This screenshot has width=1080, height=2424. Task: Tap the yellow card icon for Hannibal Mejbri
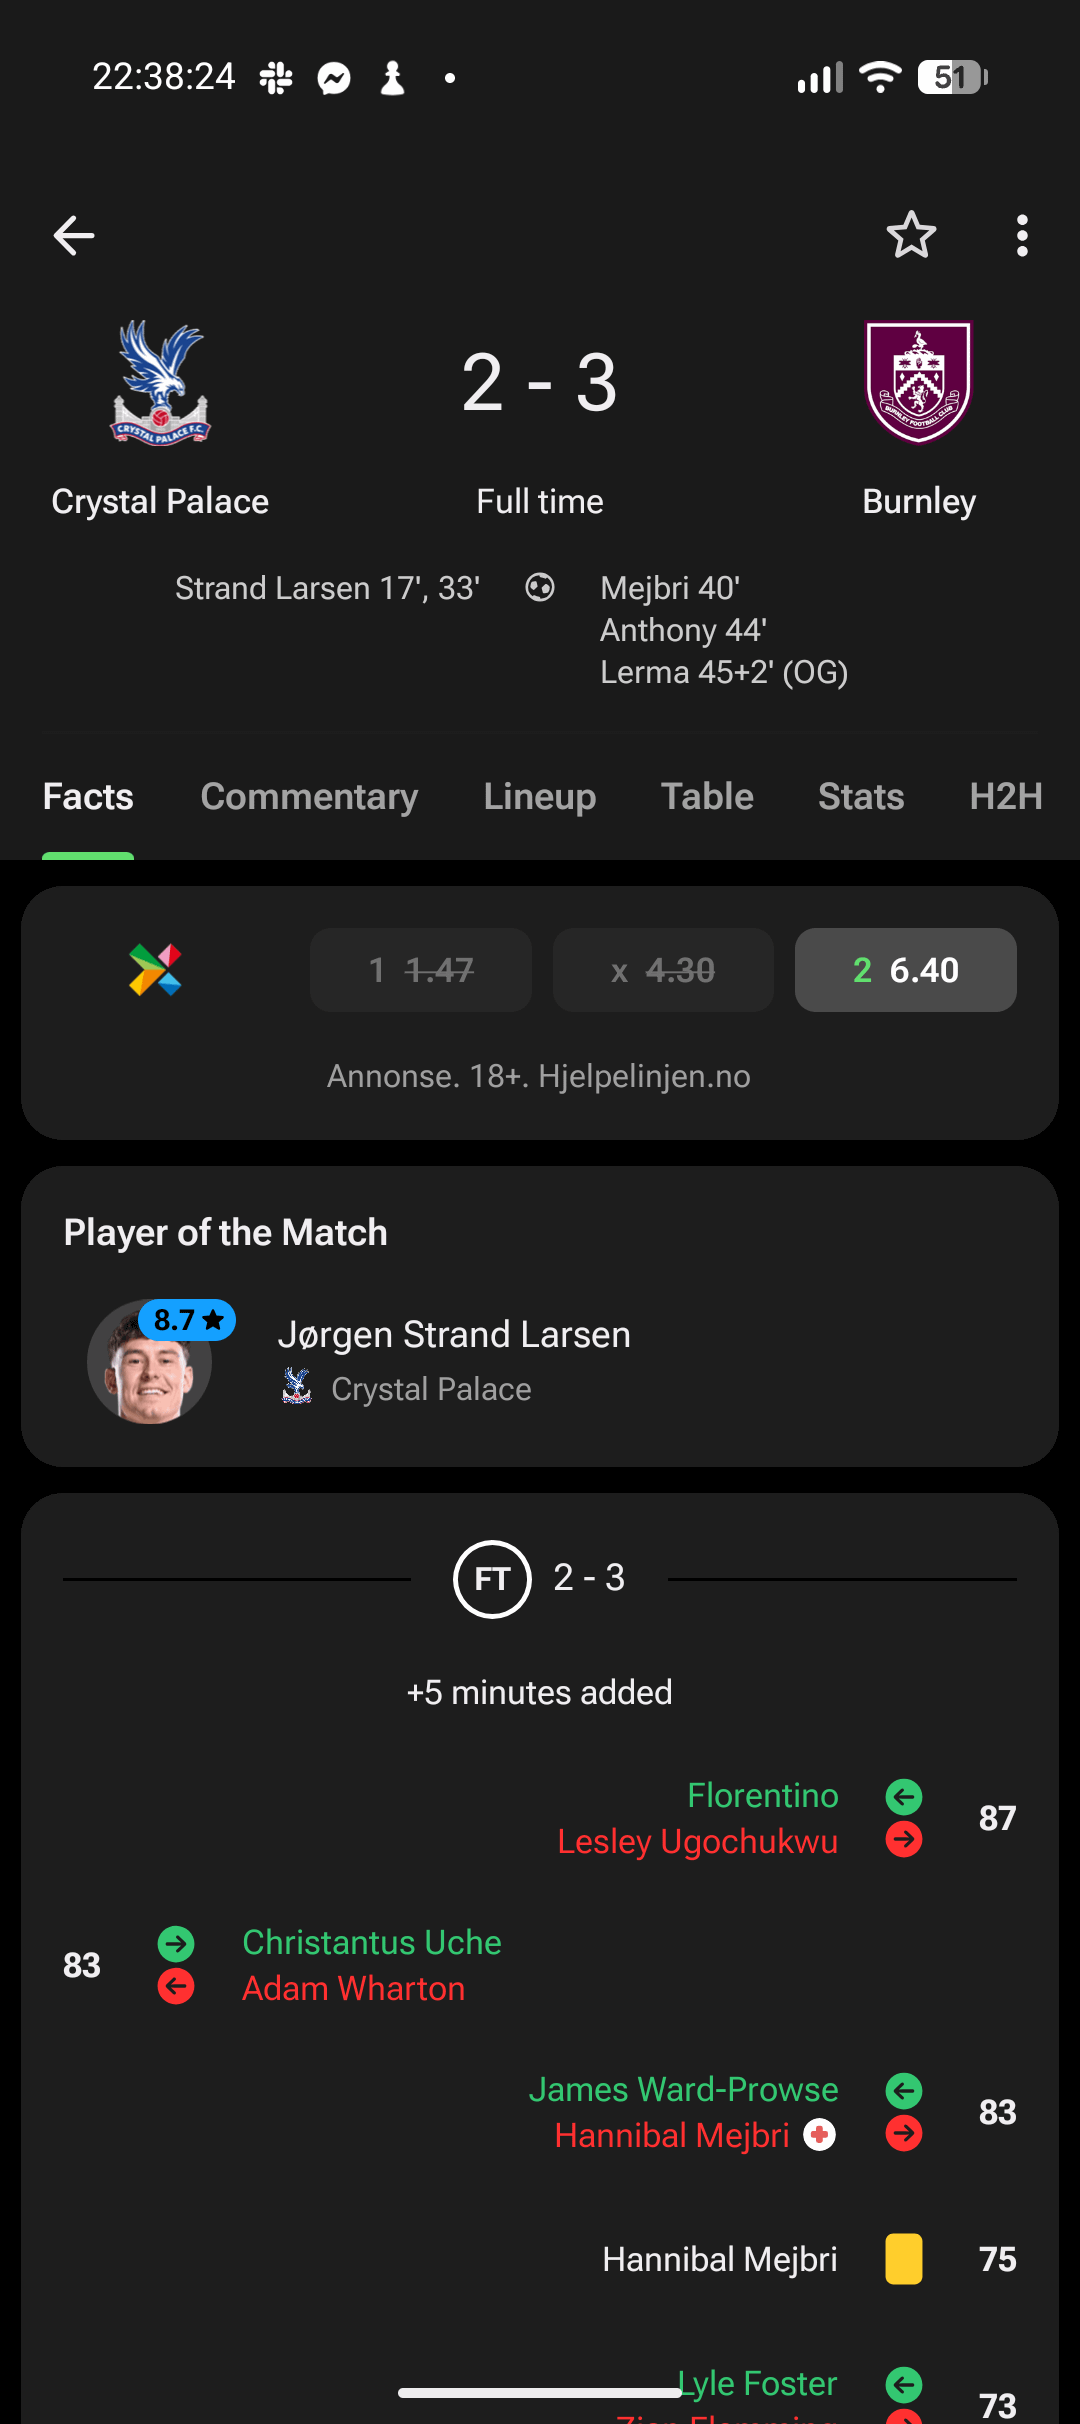click(903, 2260)
